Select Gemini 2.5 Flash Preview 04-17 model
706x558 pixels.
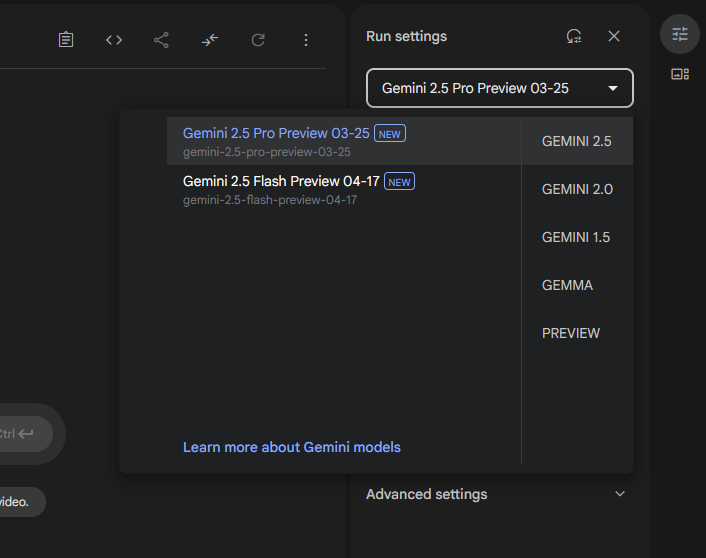tap(344, 189)
